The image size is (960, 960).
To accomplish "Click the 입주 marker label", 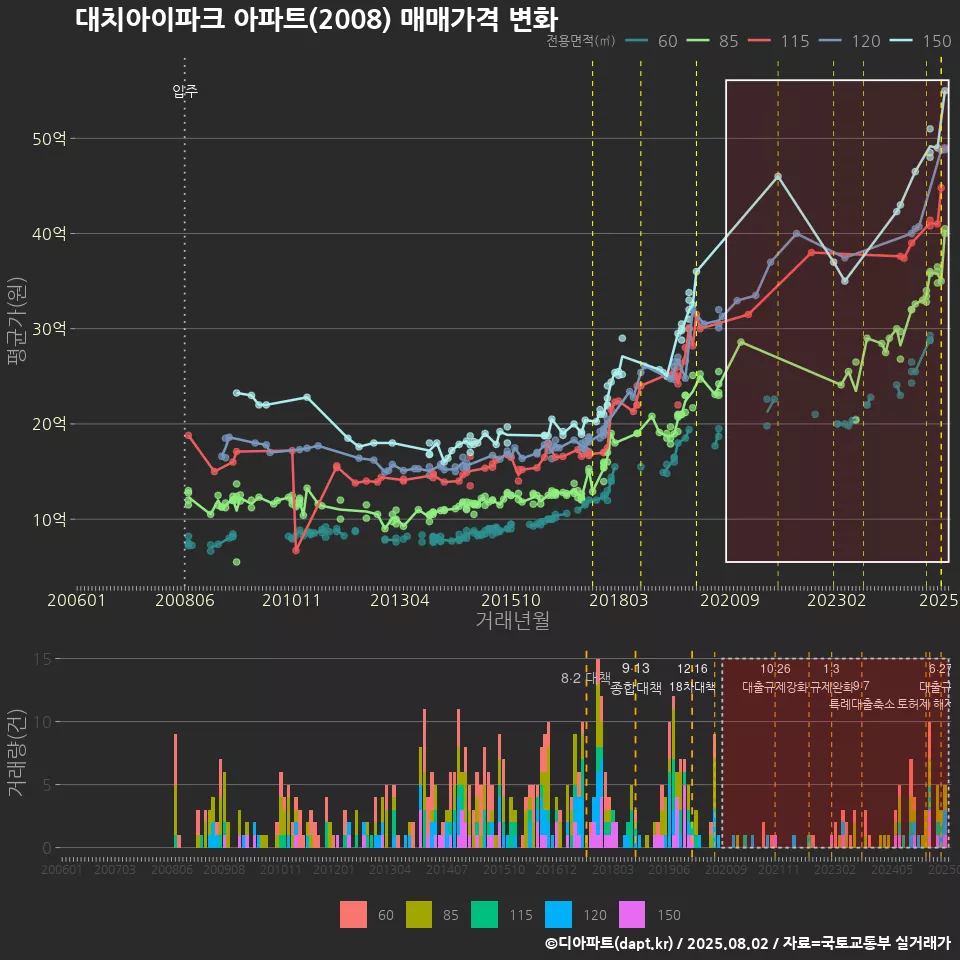I will coord(185,91).
